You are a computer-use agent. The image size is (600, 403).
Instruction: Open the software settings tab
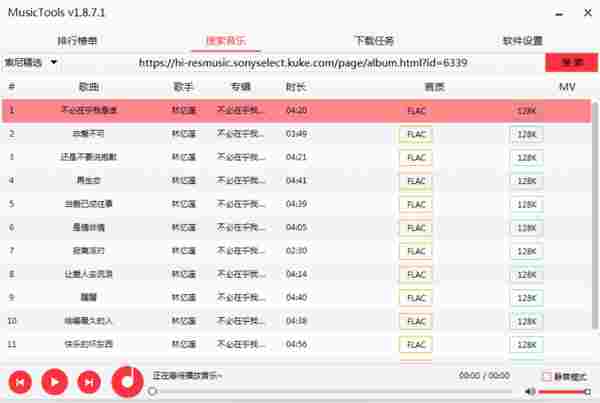522,41
